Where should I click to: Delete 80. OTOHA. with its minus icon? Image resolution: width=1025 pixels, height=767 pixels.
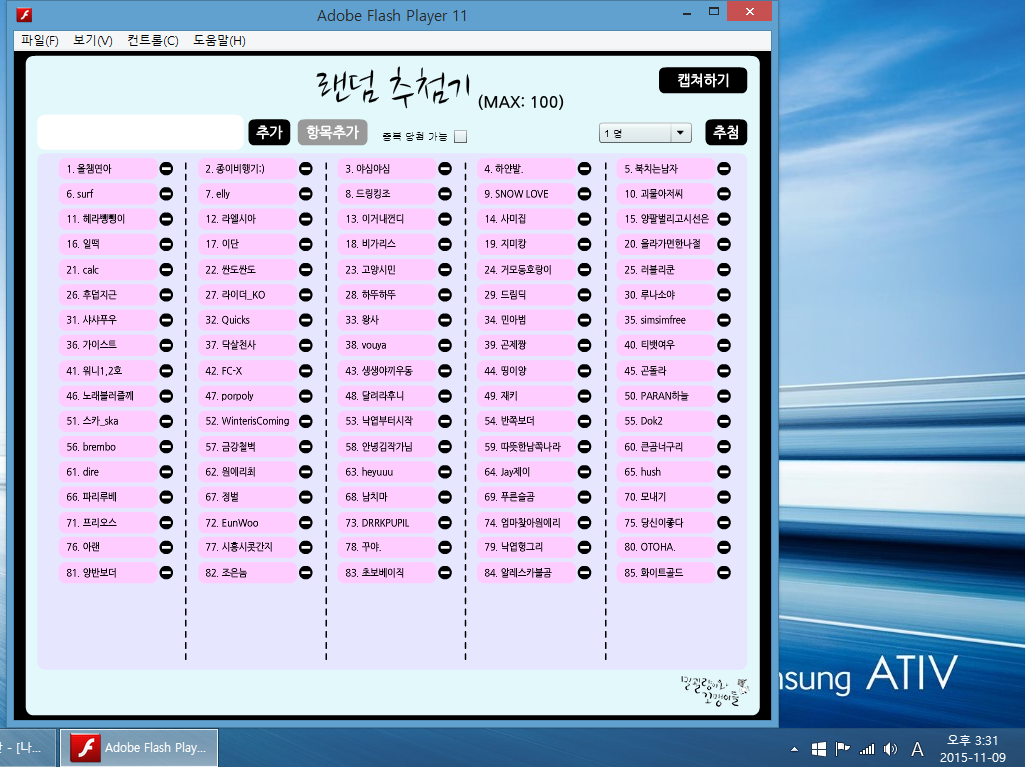click(x=724, y=547)
